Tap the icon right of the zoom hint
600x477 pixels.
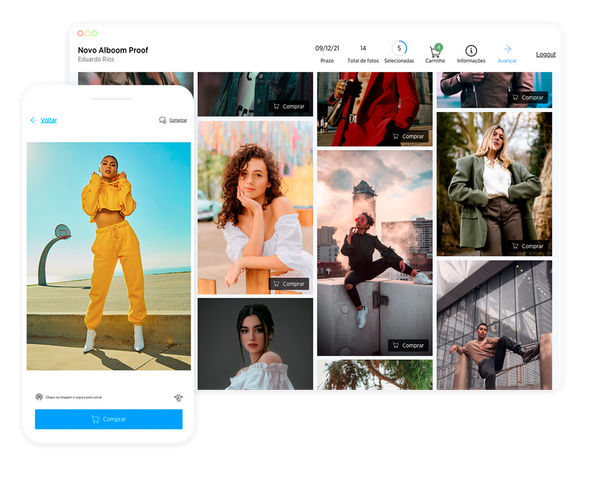click(x=177, y=397)
